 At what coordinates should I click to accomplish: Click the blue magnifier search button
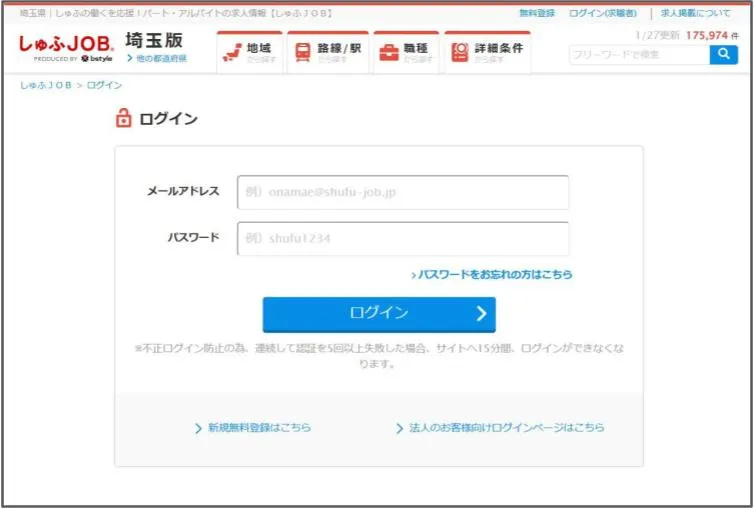click(x=724, y=54)
